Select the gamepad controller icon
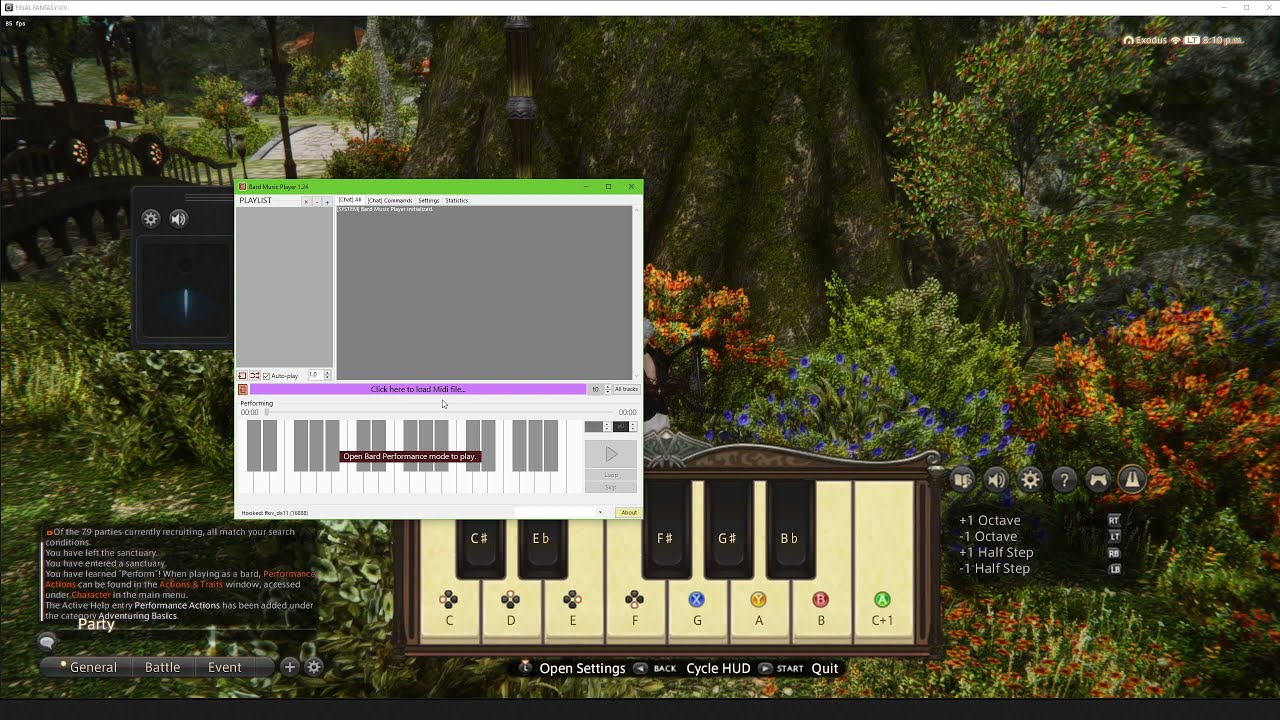The width and height of the screenshot is (1280, 720). coord(1098,480)
